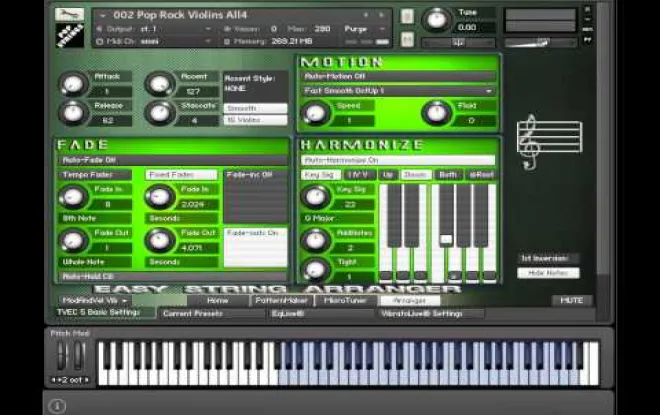The width and height of the screenshot is (660, 415).
Task: Open the Current Presets tab
Action: click(x=212, y=314)
